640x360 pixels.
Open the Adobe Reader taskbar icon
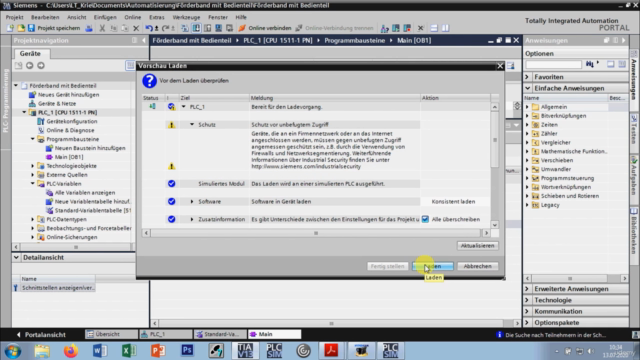click(331, 351)
